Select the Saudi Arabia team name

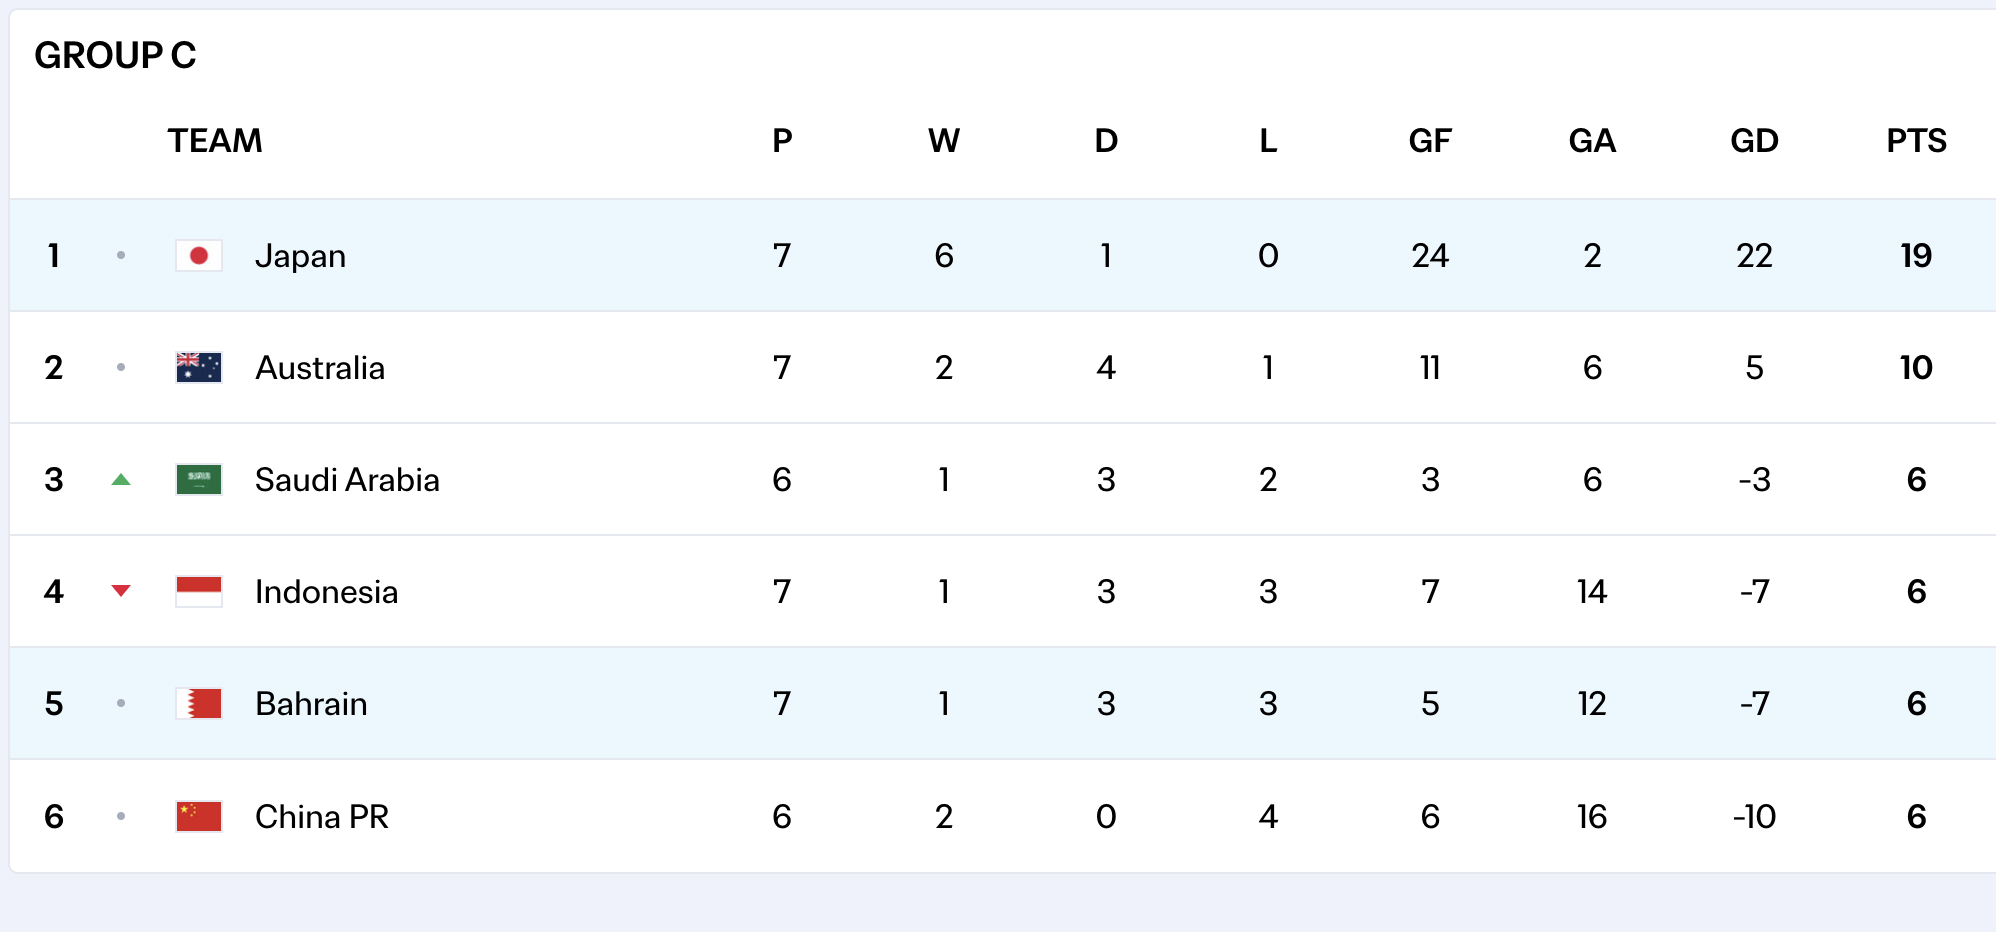pyautogui.click(x=347, y=480)
